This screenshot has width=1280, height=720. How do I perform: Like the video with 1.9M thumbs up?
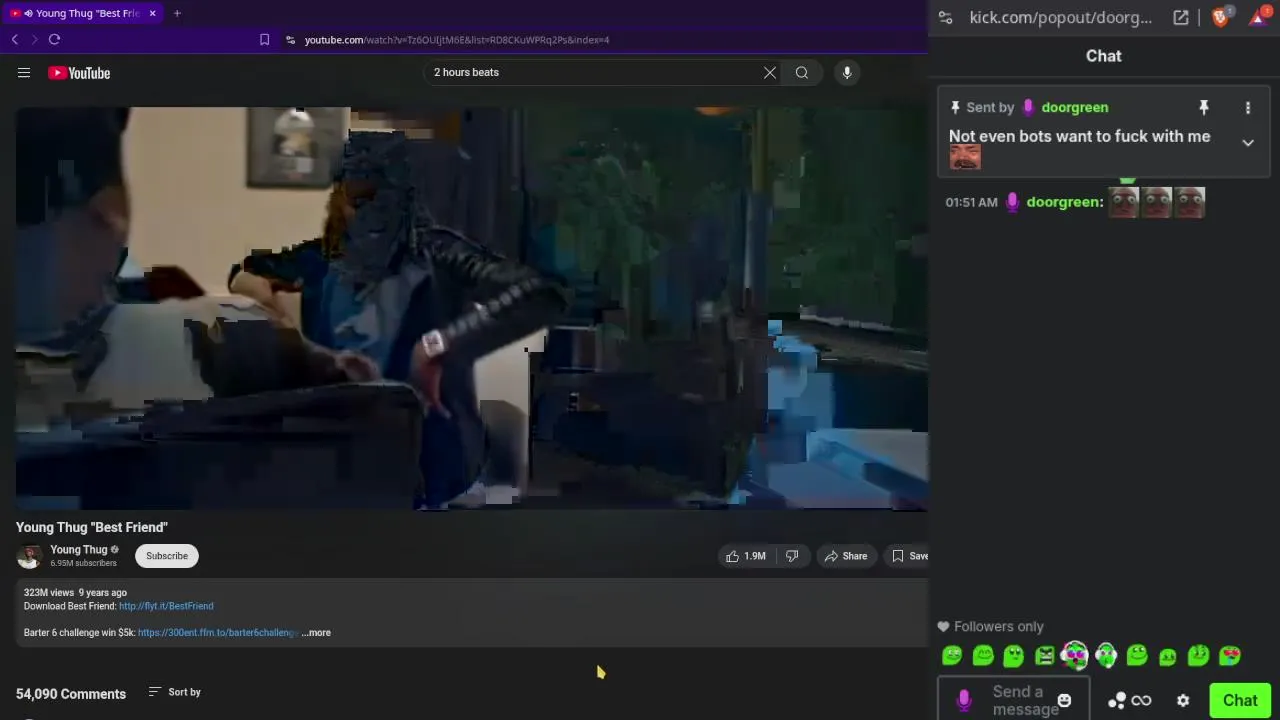pos(746,556)
